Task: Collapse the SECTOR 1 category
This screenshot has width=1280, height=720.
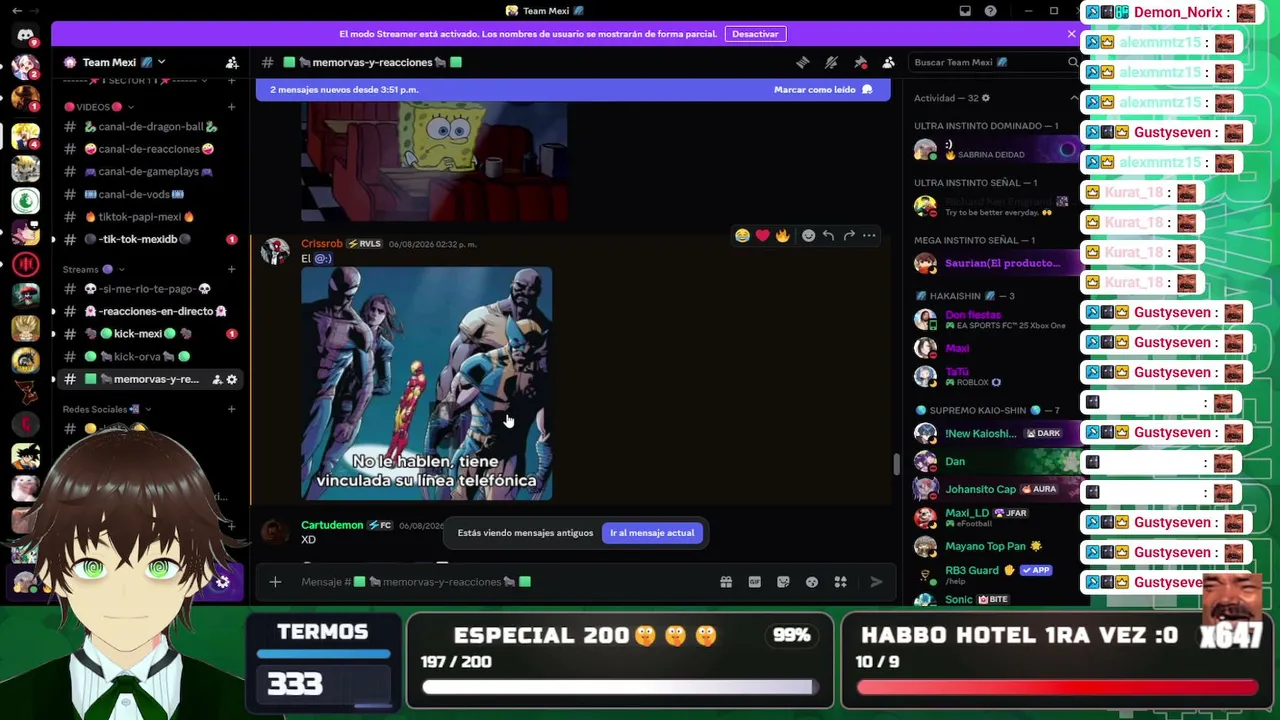Action: coord(135,80)
